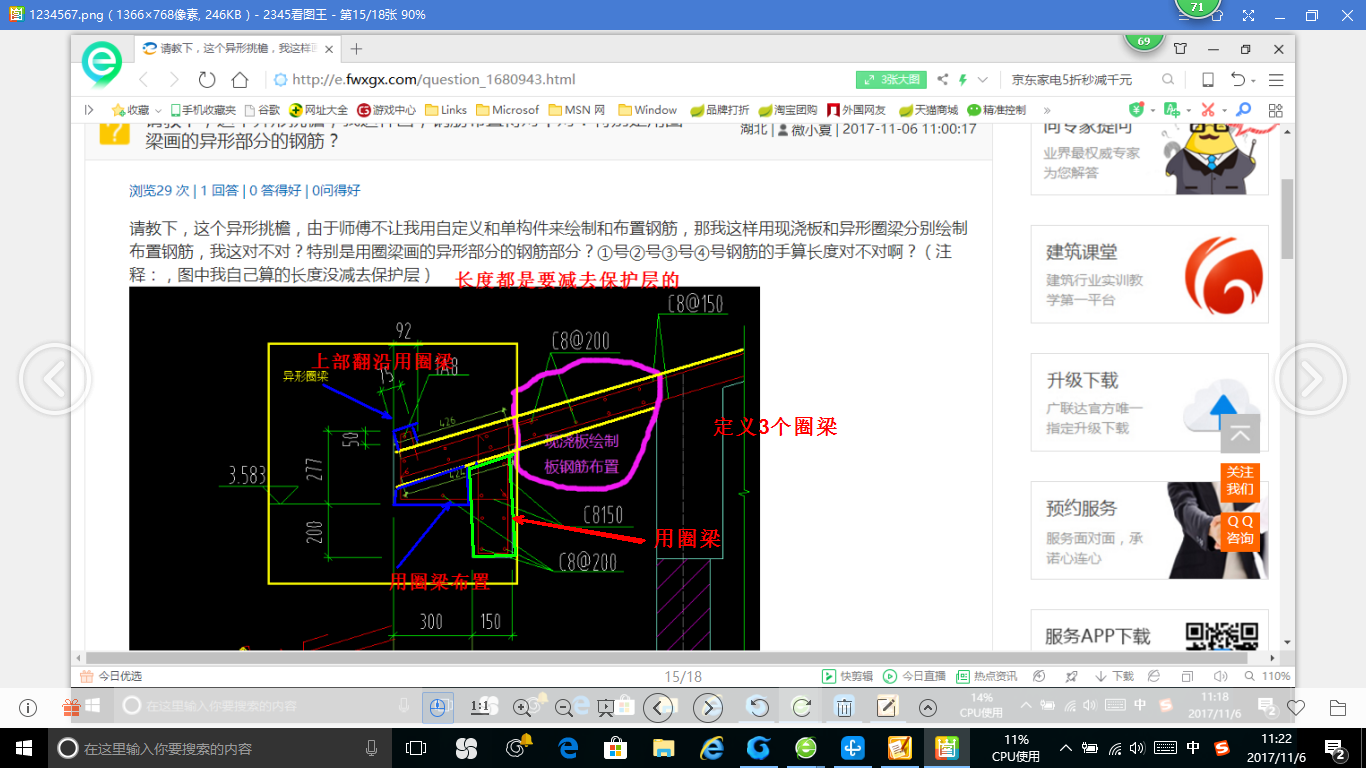
Task: Open Microsoft Store from the taskbar
Action: (616, 748)
